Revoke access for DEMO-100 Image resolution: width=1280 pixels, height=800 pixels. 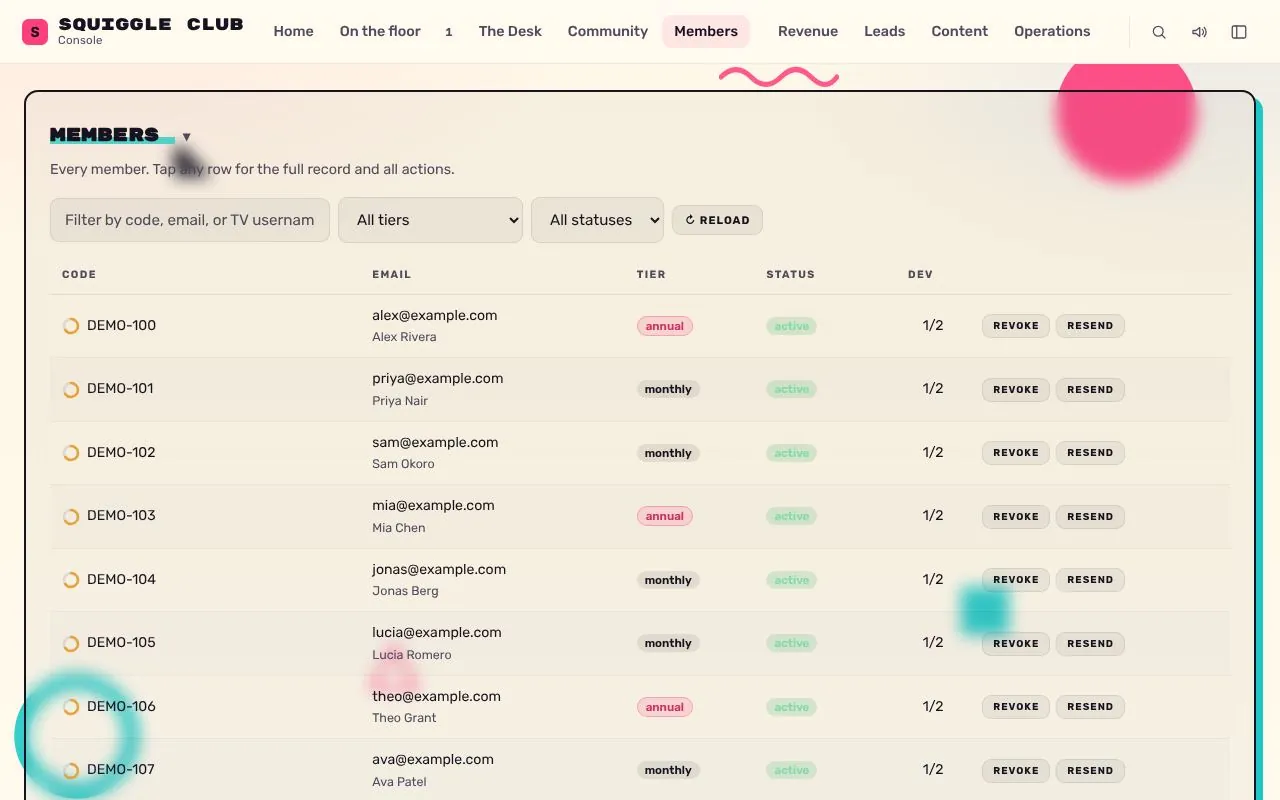click(x=1016, y=326)
